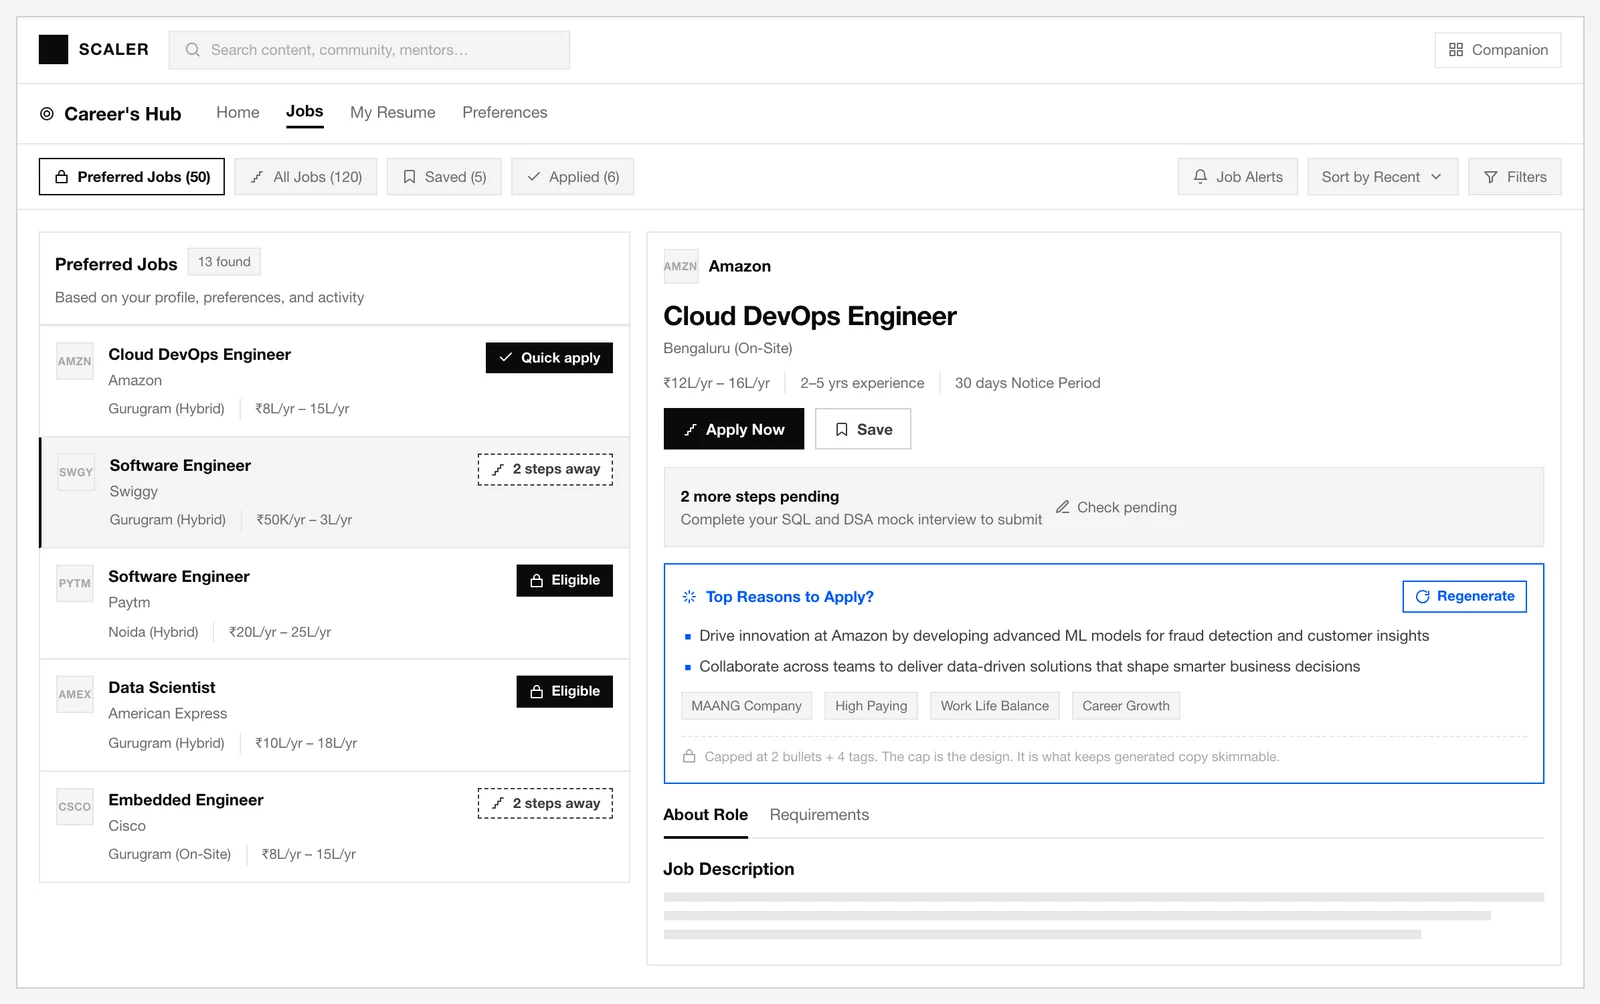This screenshot has height=1004, width=1600.
Task: Click the pencil icon beside Check pending
Action: pos(1063,507)
